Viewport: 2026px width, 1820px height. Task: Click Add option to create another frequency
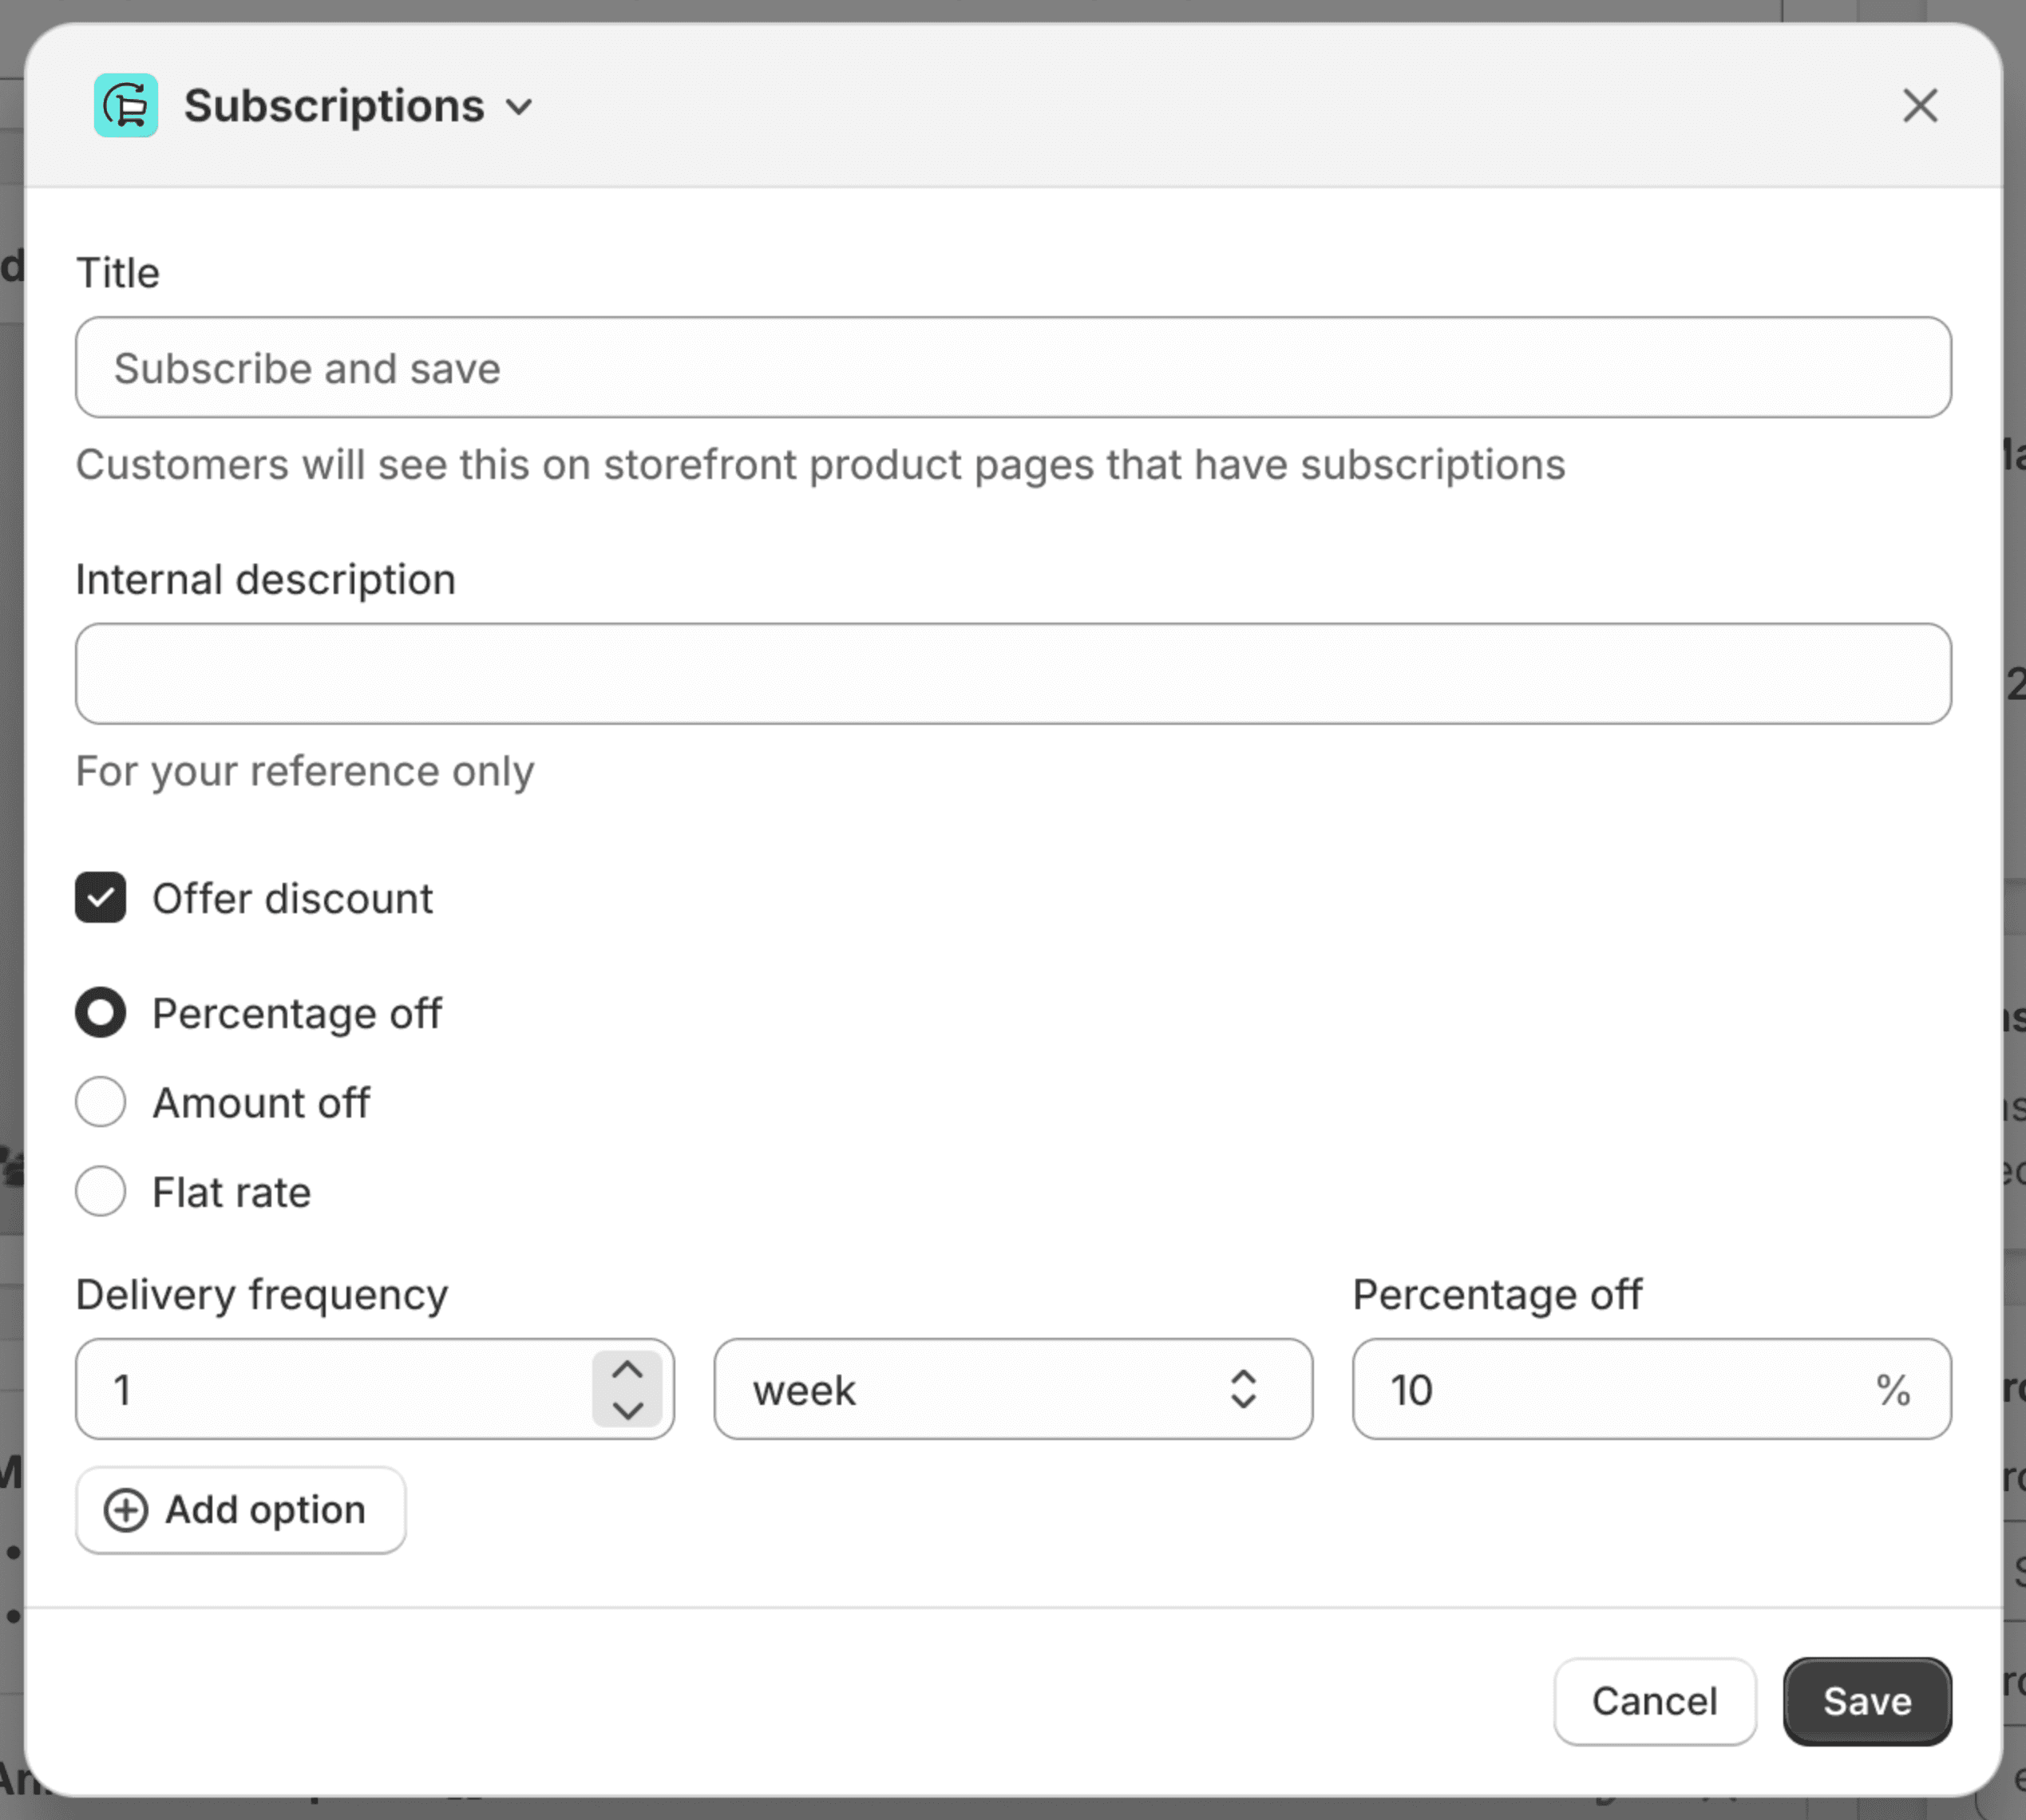tap(240, 1510)
